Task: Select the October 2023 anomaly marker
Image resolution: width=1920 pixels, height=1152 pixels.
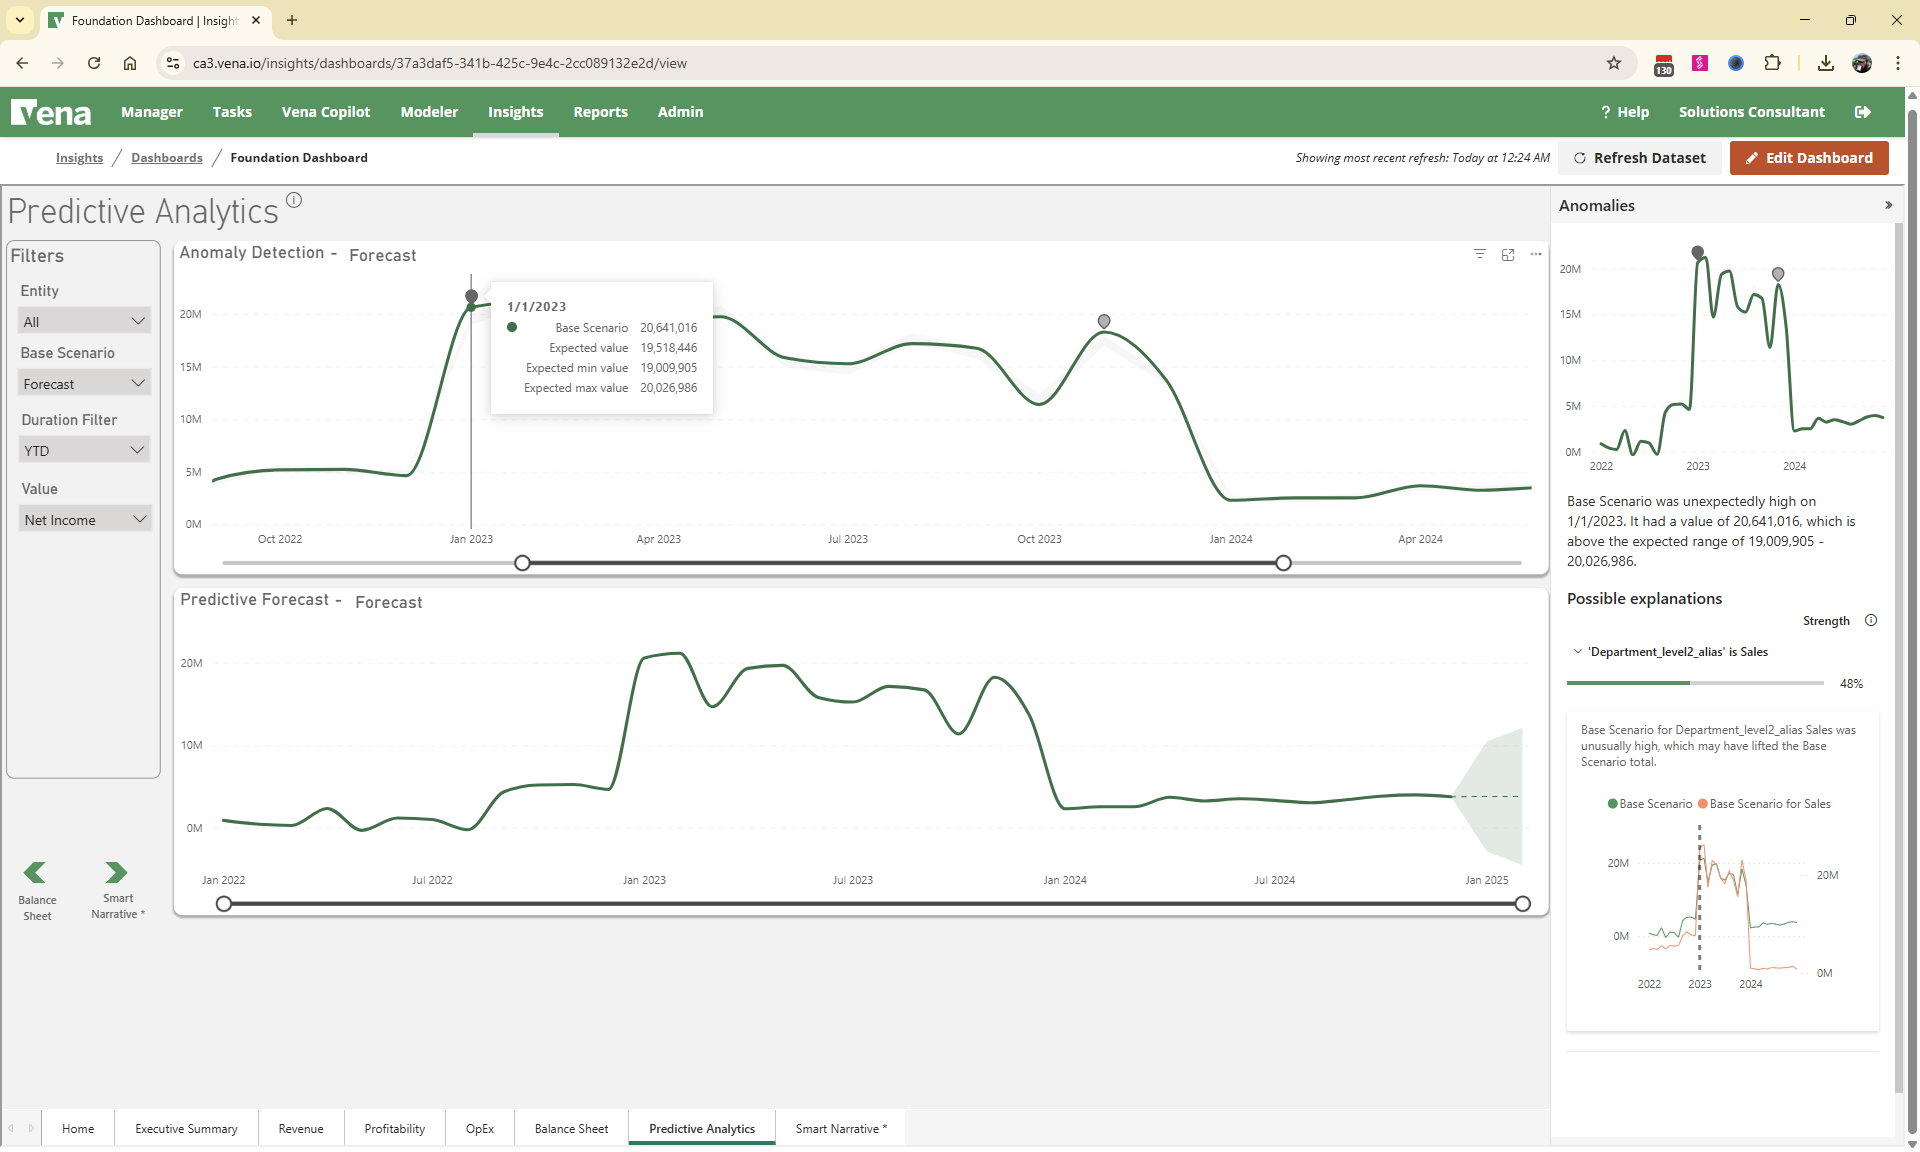Action: (1104, 321)
